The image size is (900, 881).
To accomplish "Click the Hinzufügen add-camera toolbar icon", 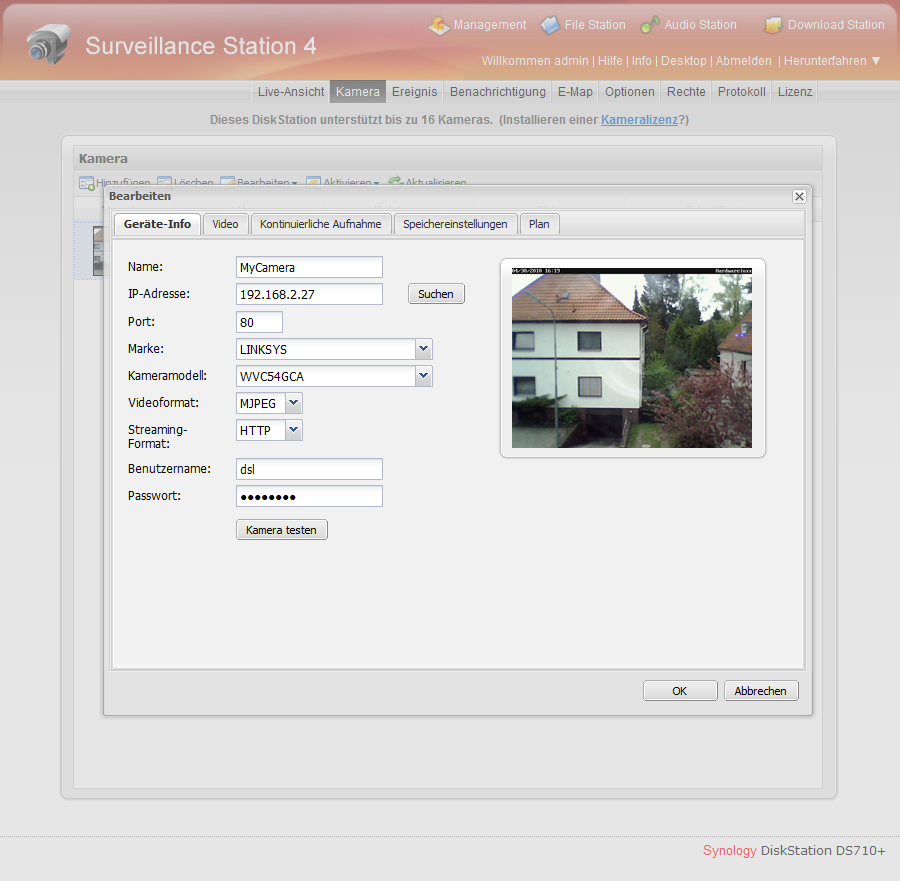I will pyautogui.click(x=87, y=183).
